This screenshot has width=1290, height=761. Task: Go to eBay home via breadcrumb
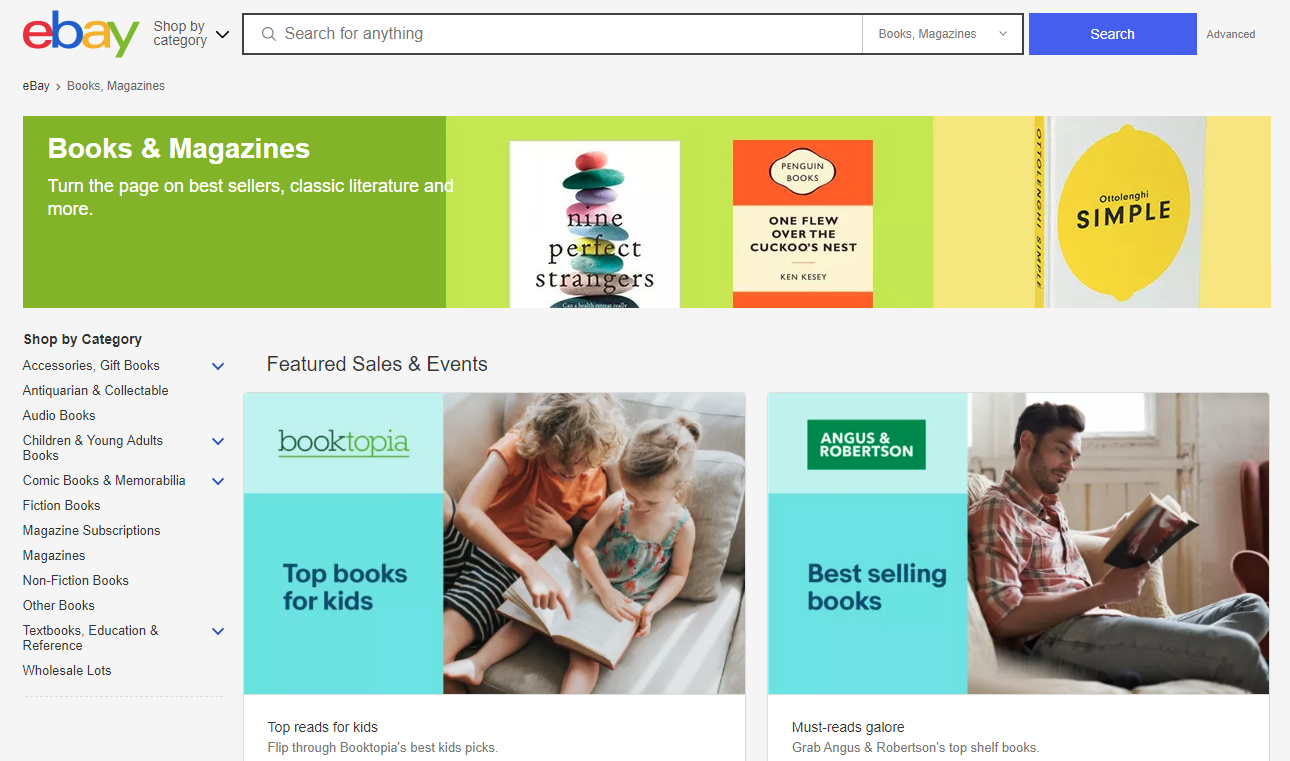click(x=36, y=86)
